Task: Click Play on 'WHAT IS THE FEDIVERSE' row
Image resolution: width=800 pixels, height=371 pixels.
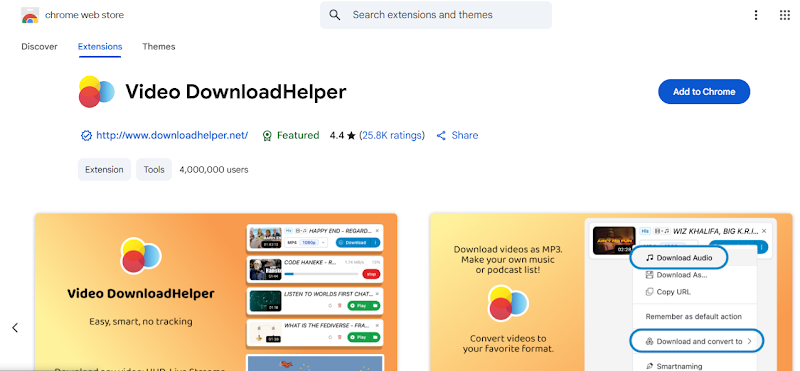Action: pos(364,337)
